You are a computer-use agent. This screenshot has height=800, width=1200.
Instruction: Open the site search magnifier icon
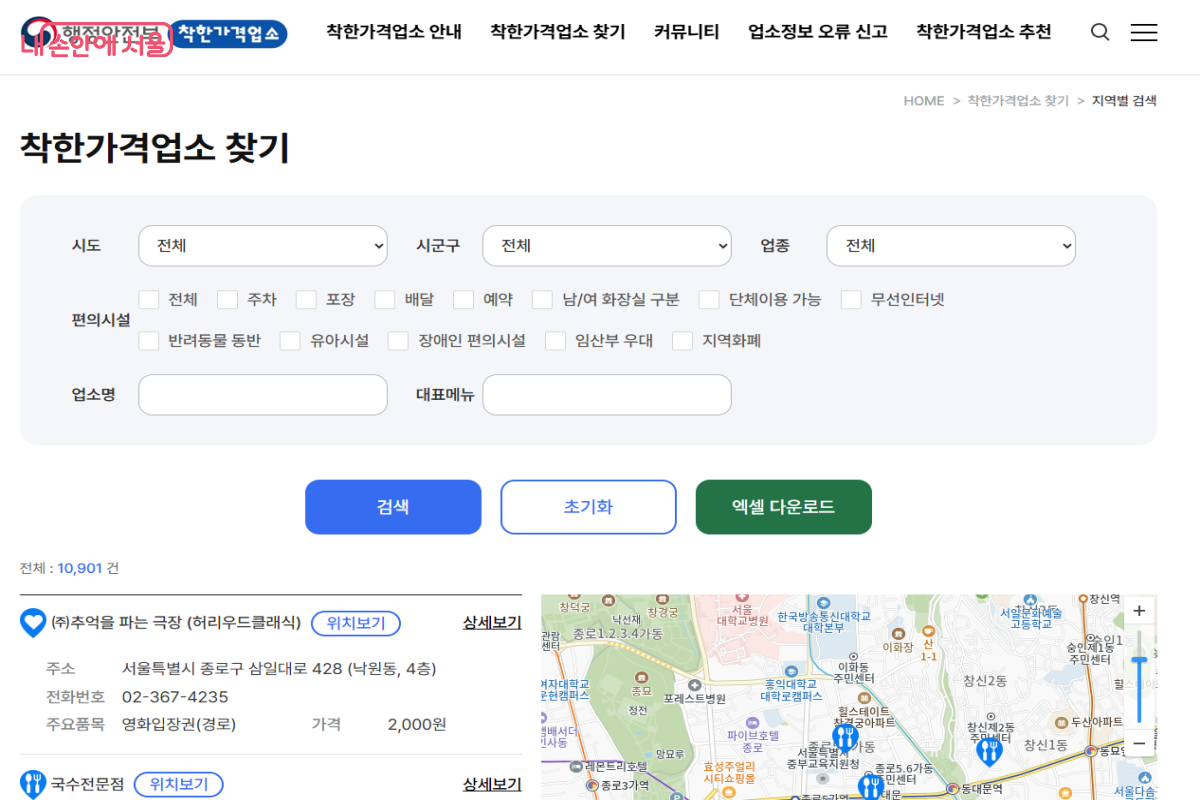(x=1100, y=32)
